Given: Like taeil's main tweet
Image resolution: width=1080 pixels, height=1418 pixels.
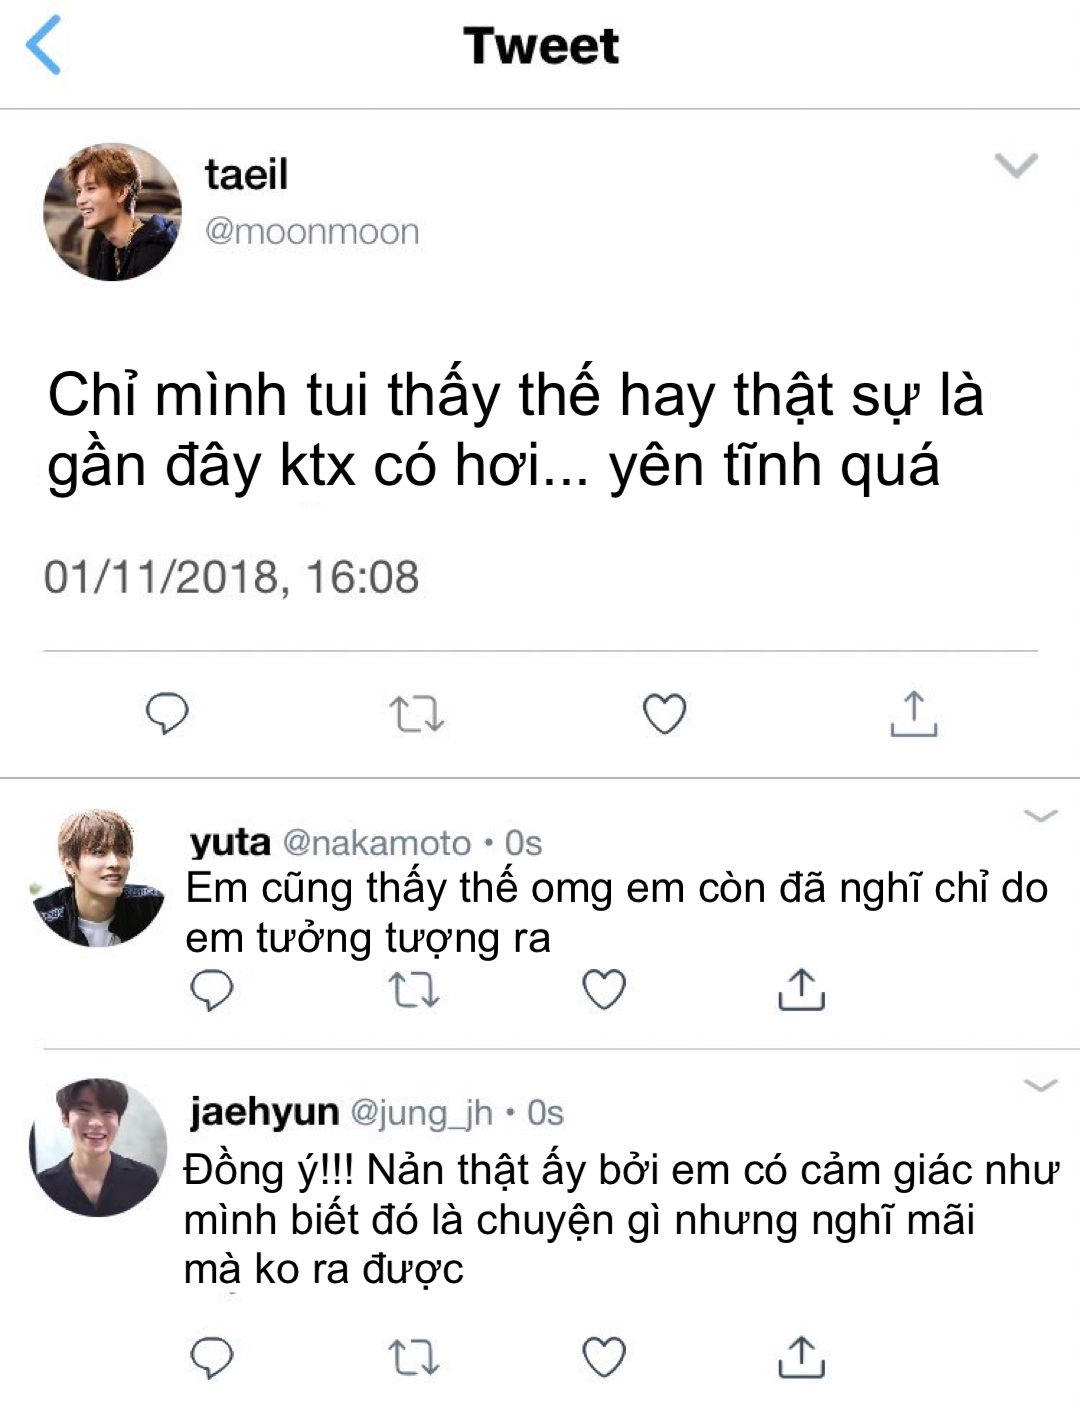Looking at the screenshot, I should click(664, 713).
